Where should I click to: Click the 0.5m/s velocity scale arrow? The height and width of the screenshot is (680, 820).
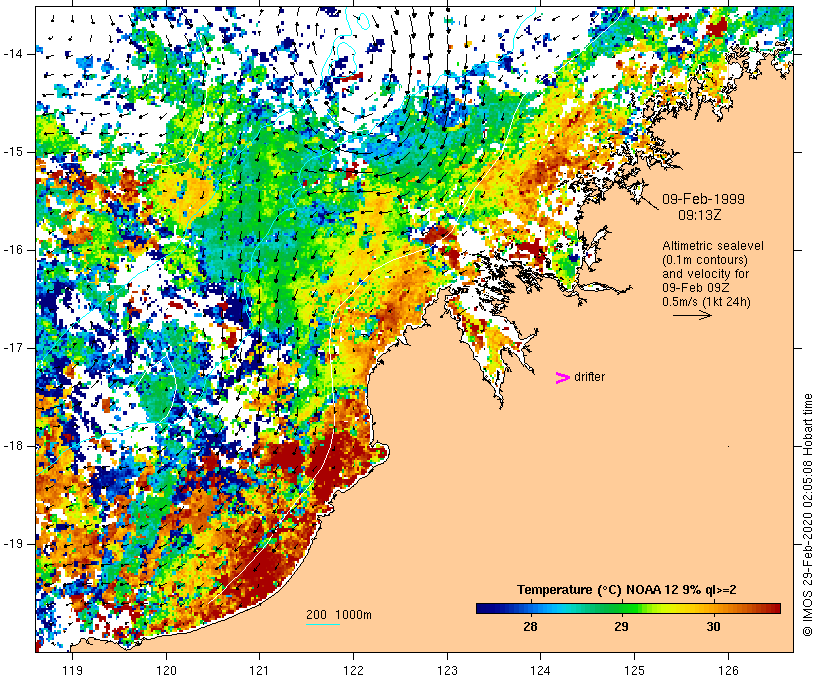692,315
